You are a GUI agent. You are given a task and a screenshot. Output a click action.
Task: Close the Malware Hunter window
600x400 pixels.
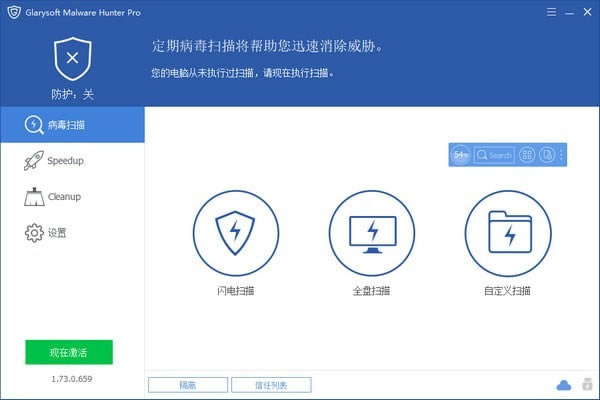point(587,12)
